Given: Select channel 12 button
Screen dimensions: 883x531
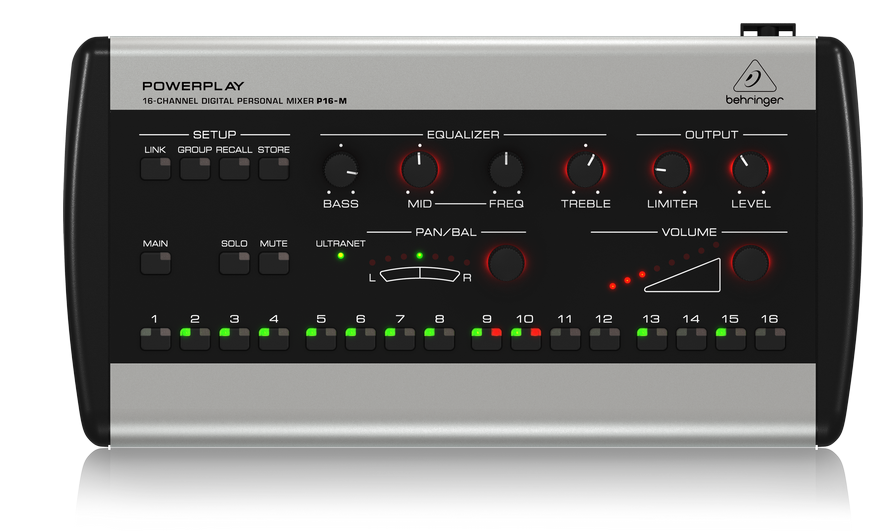Looking at the screenshot, I should point(604,340).
